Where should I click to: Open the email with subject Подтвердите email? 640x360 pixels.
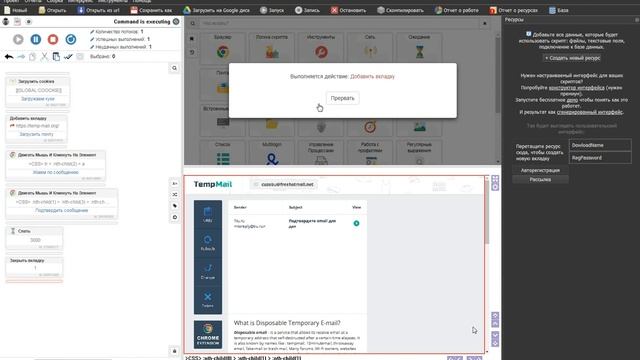[x=312, y=223]
